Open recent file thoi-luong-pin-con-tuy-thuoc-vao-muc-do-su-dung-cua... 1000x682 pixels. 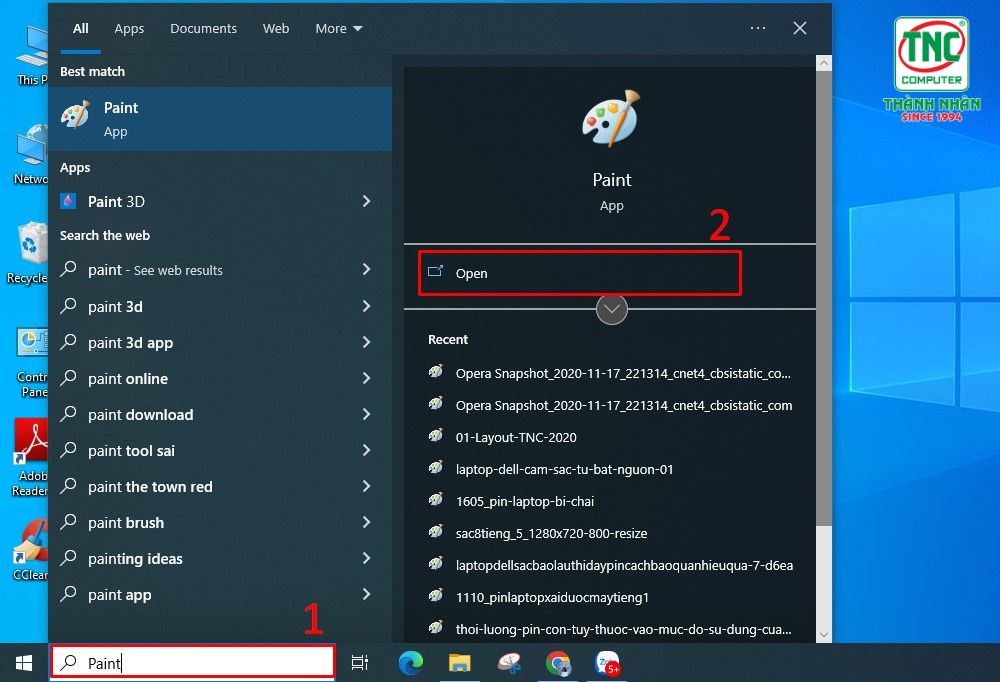623,630
